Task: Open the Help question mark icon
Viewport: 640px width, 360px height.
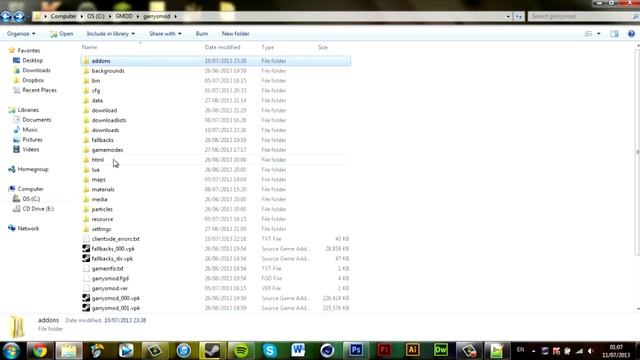Action: pyautogui.click(x=631, y=34)
